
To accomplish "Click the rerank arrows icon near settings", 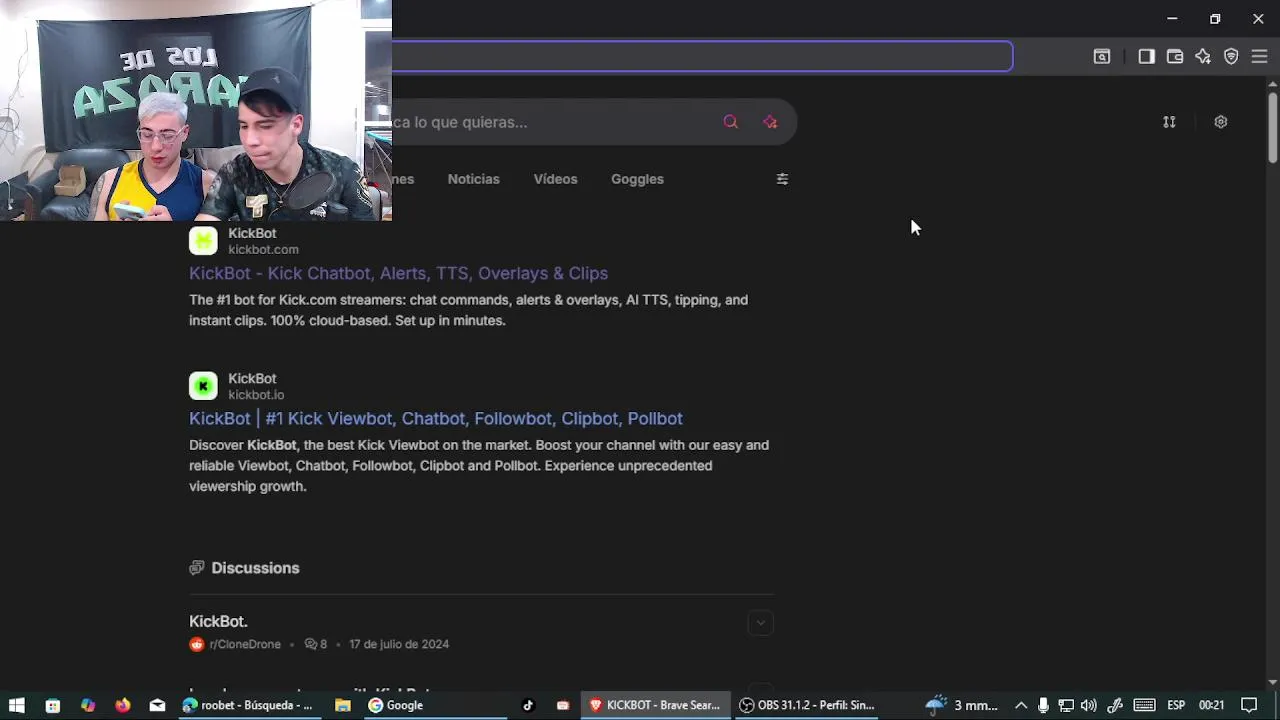I will click(x=1169, y=122).
